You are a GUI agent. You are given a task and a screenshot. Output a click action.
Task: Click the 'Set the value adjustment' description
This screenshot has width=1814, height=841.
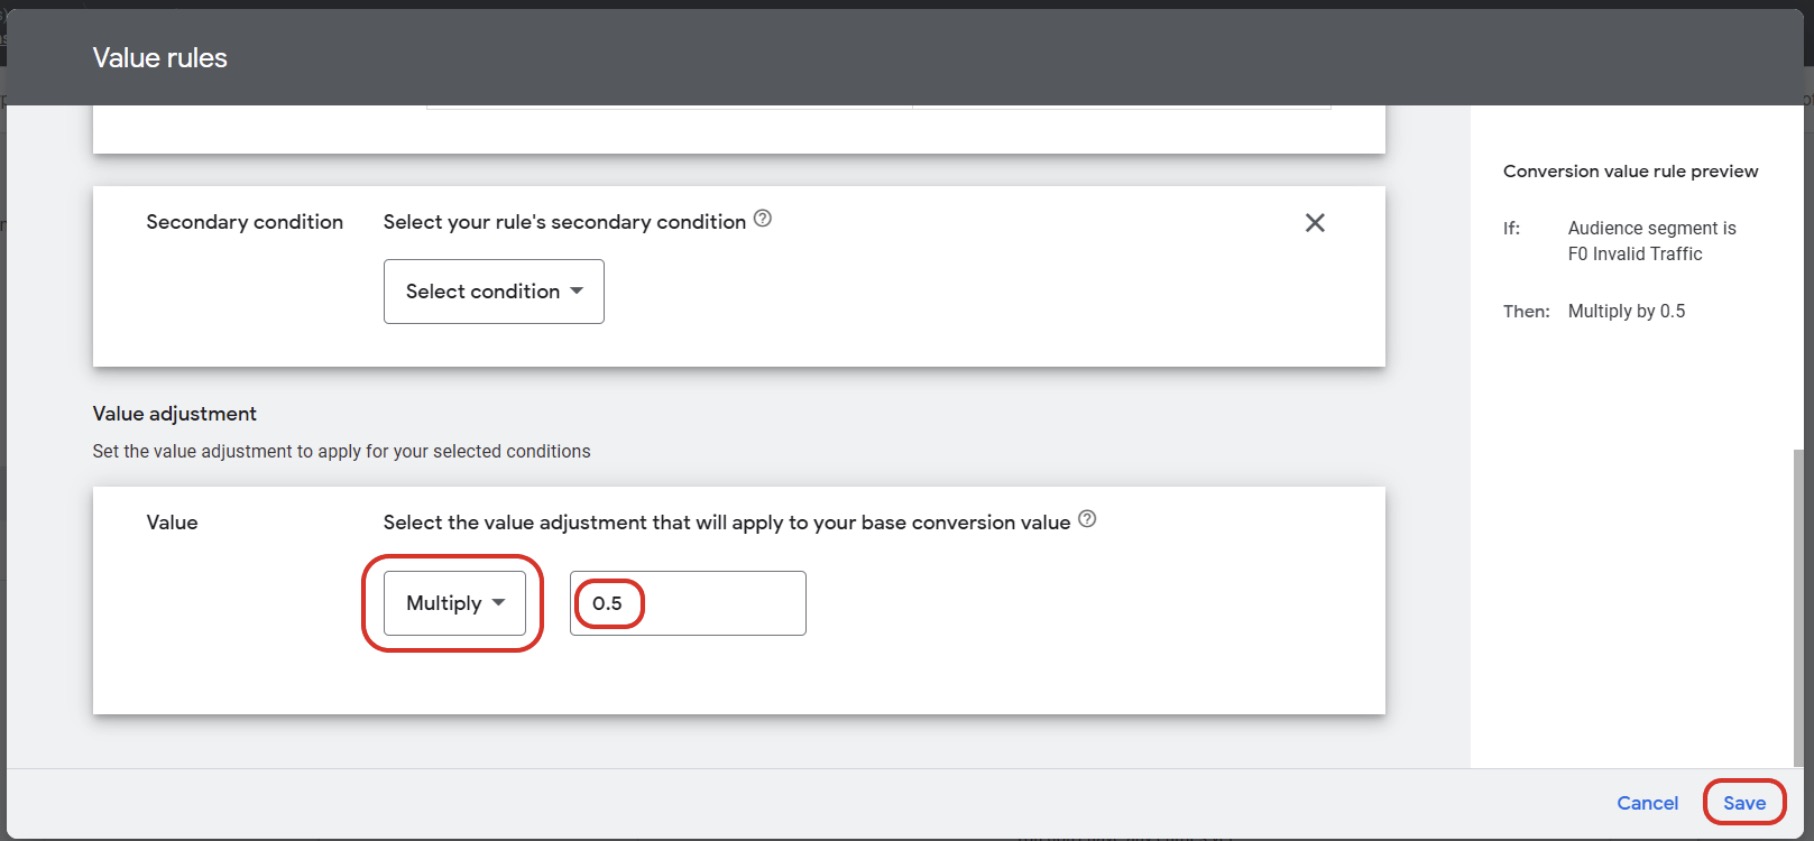(341, 451)
